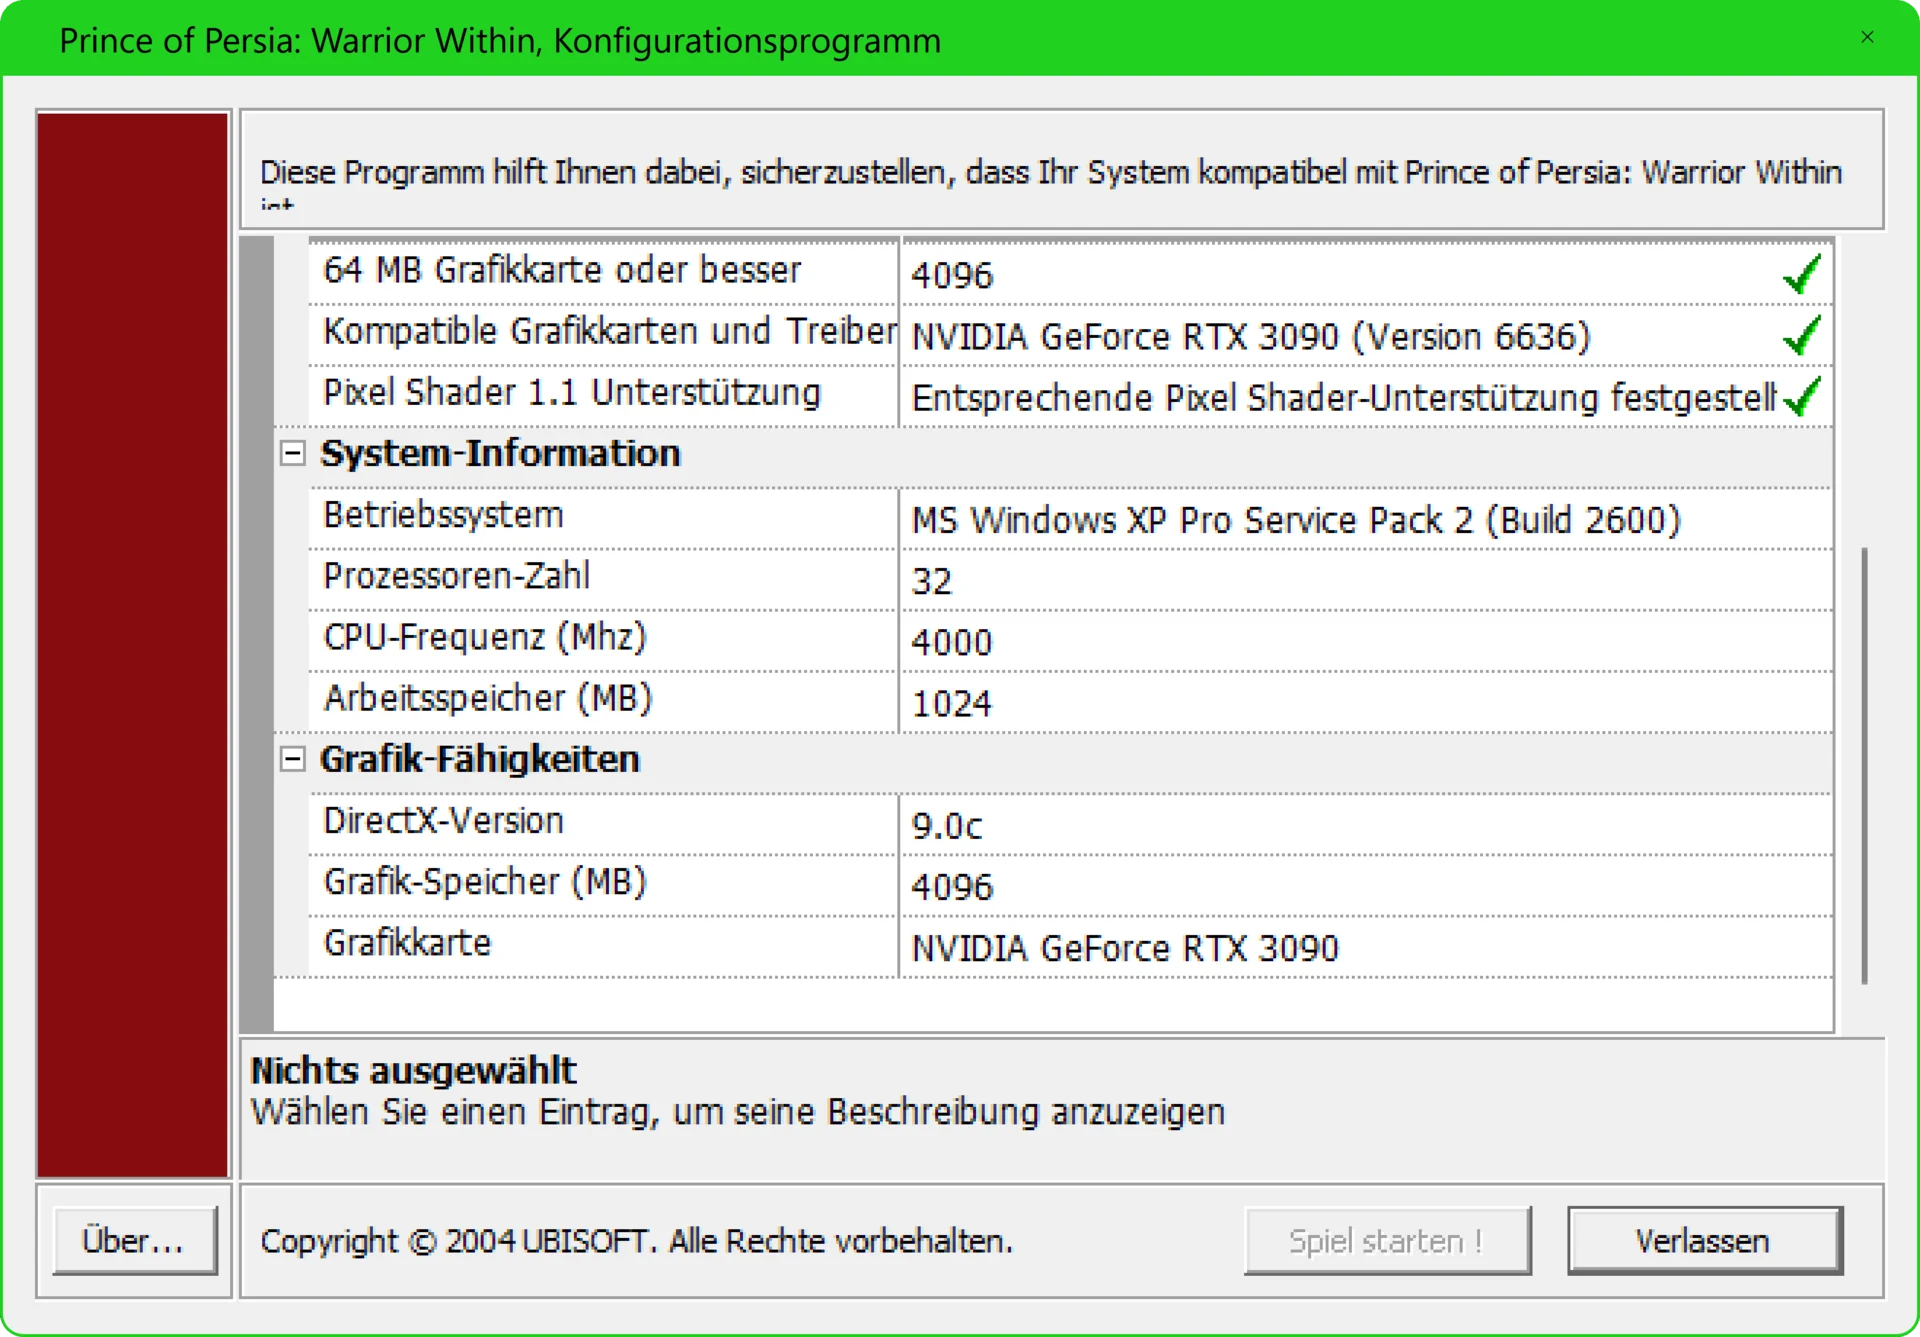The image size is (1920, 1337).
Task: Click the value 'MS Windows XP Pro Service Pack 2'
Action: 1296,521
